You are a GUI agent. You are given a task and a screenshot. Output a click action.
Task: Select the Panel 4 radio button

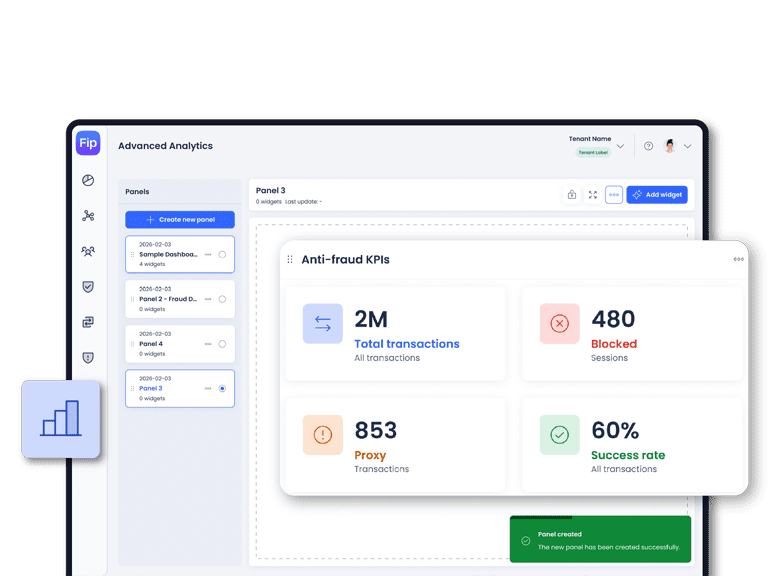(x=222, y=344)
